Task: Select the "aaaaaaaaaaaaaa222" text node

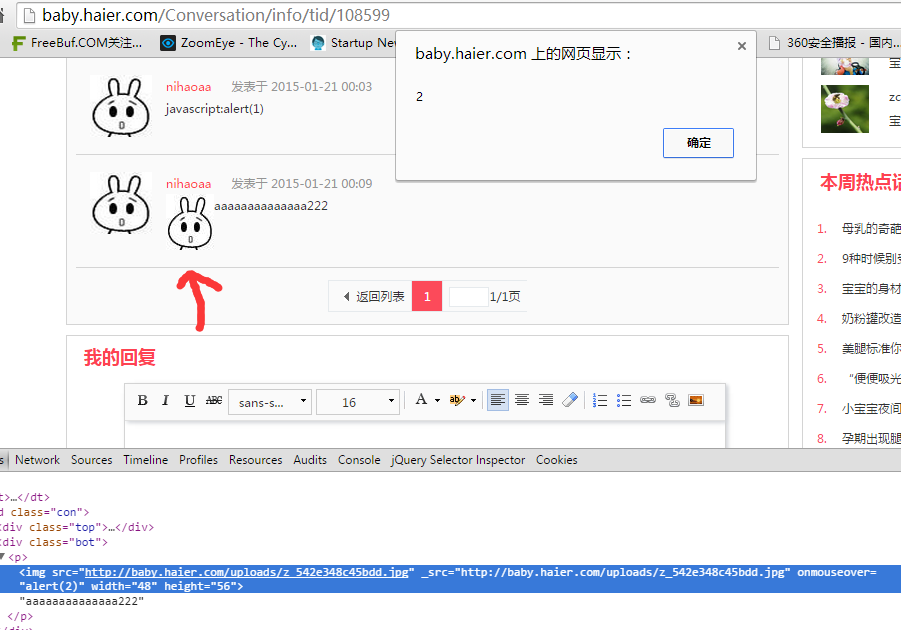Action: click(82, 601)
